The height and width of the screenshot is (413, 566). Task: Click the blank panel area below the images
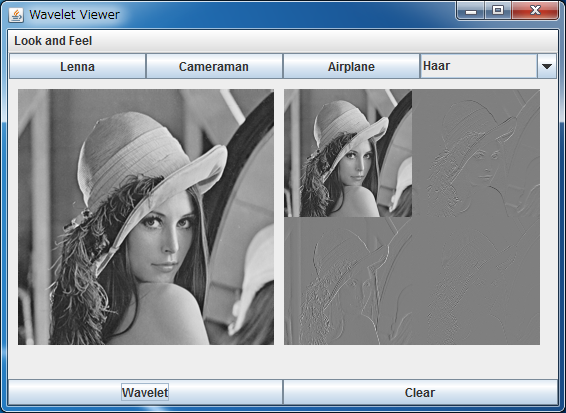point(283,362)
